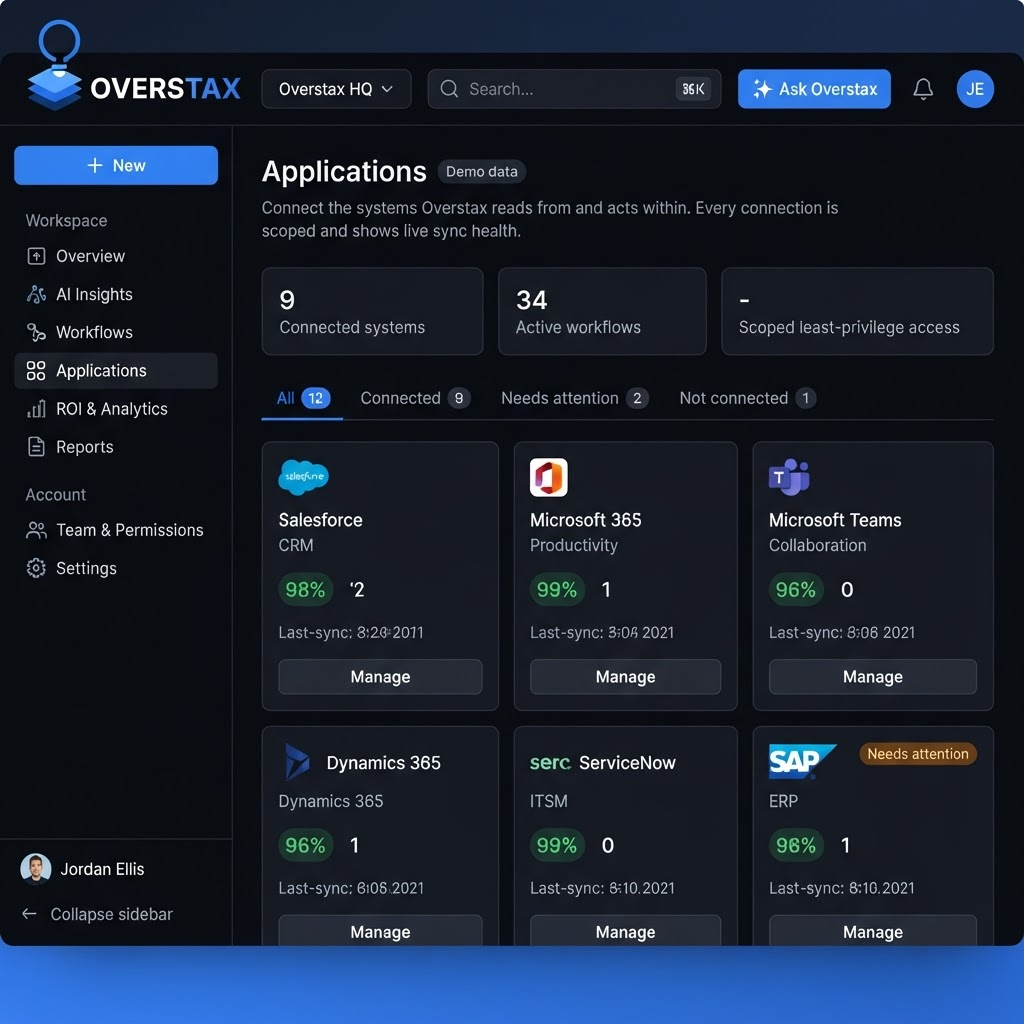Click into the Search field
The image size is (1024, 1024).
coord(574,89)
